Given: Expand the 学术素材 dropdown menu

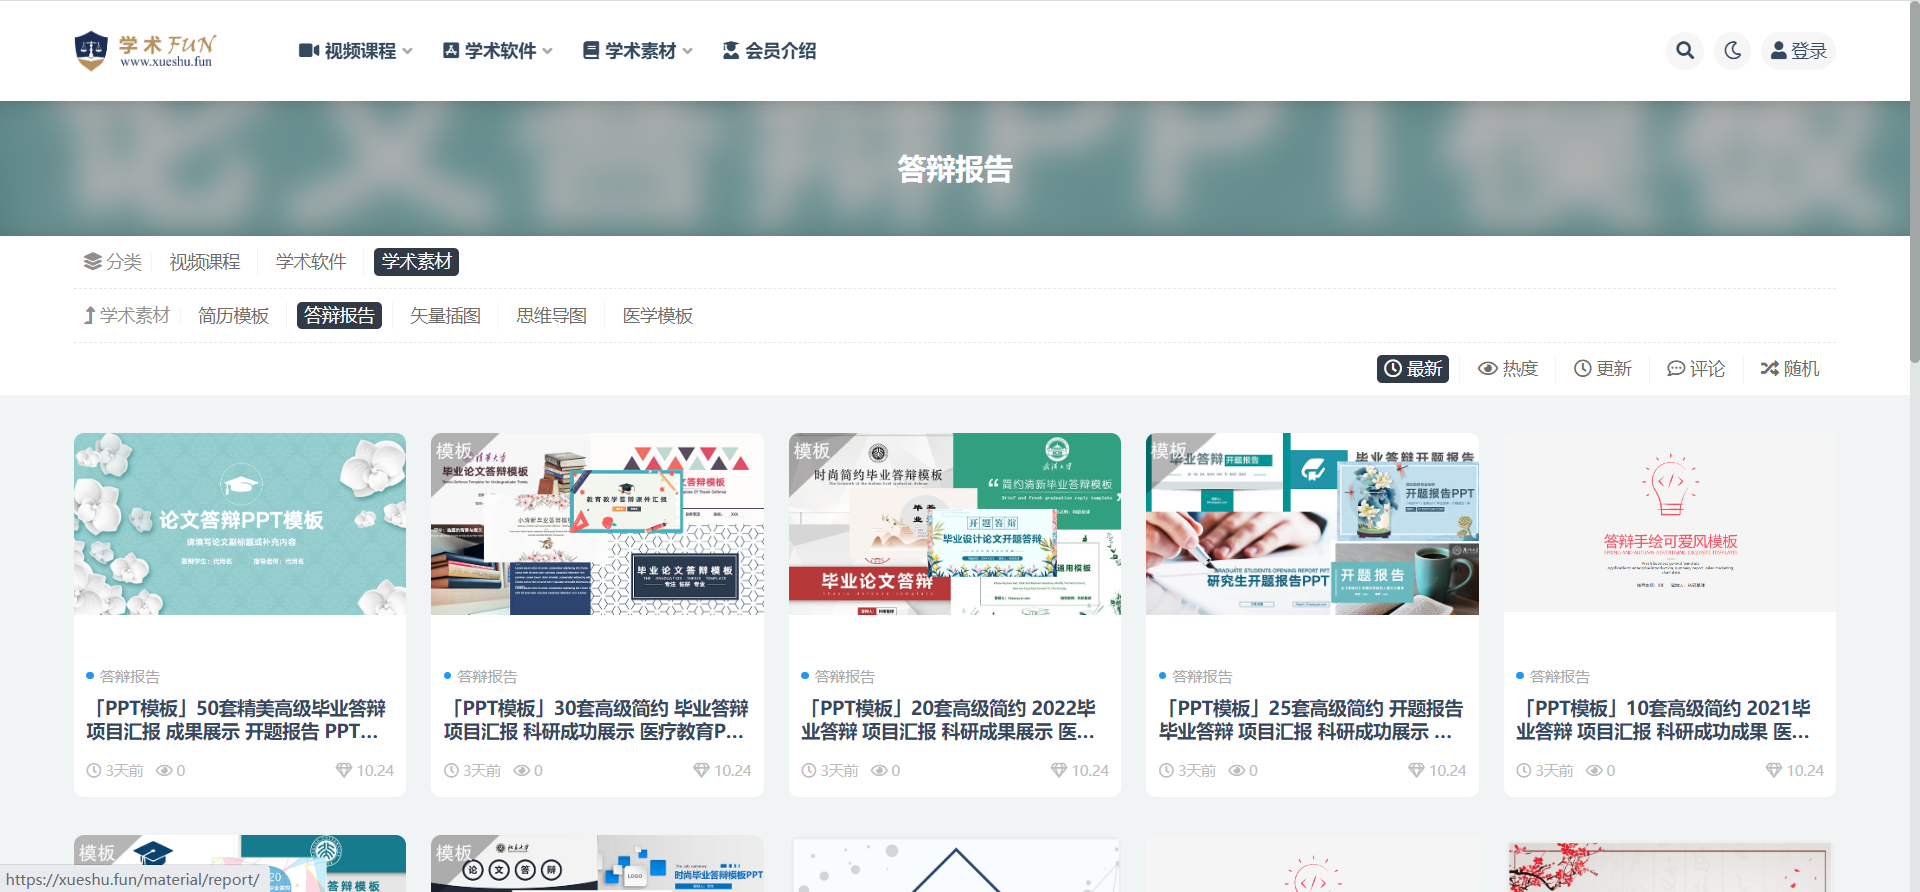Looking at the screenshot, I should 637,51.
